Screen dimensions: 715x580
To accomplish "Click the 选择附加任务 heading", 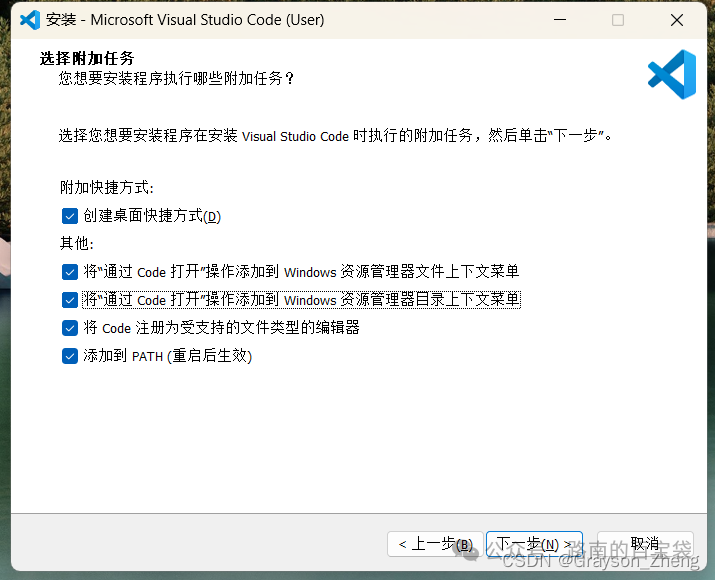I will click(x=87, y=58).
